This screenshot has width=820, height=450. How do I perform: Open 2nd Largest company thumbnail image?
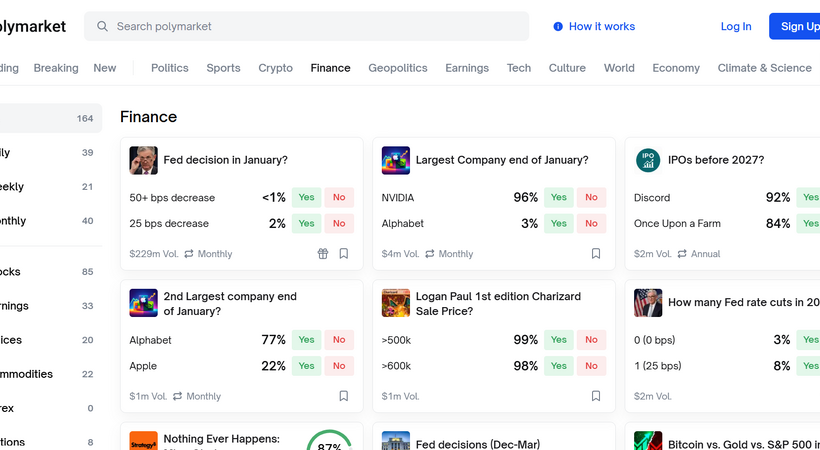click(x=143, y=303)
